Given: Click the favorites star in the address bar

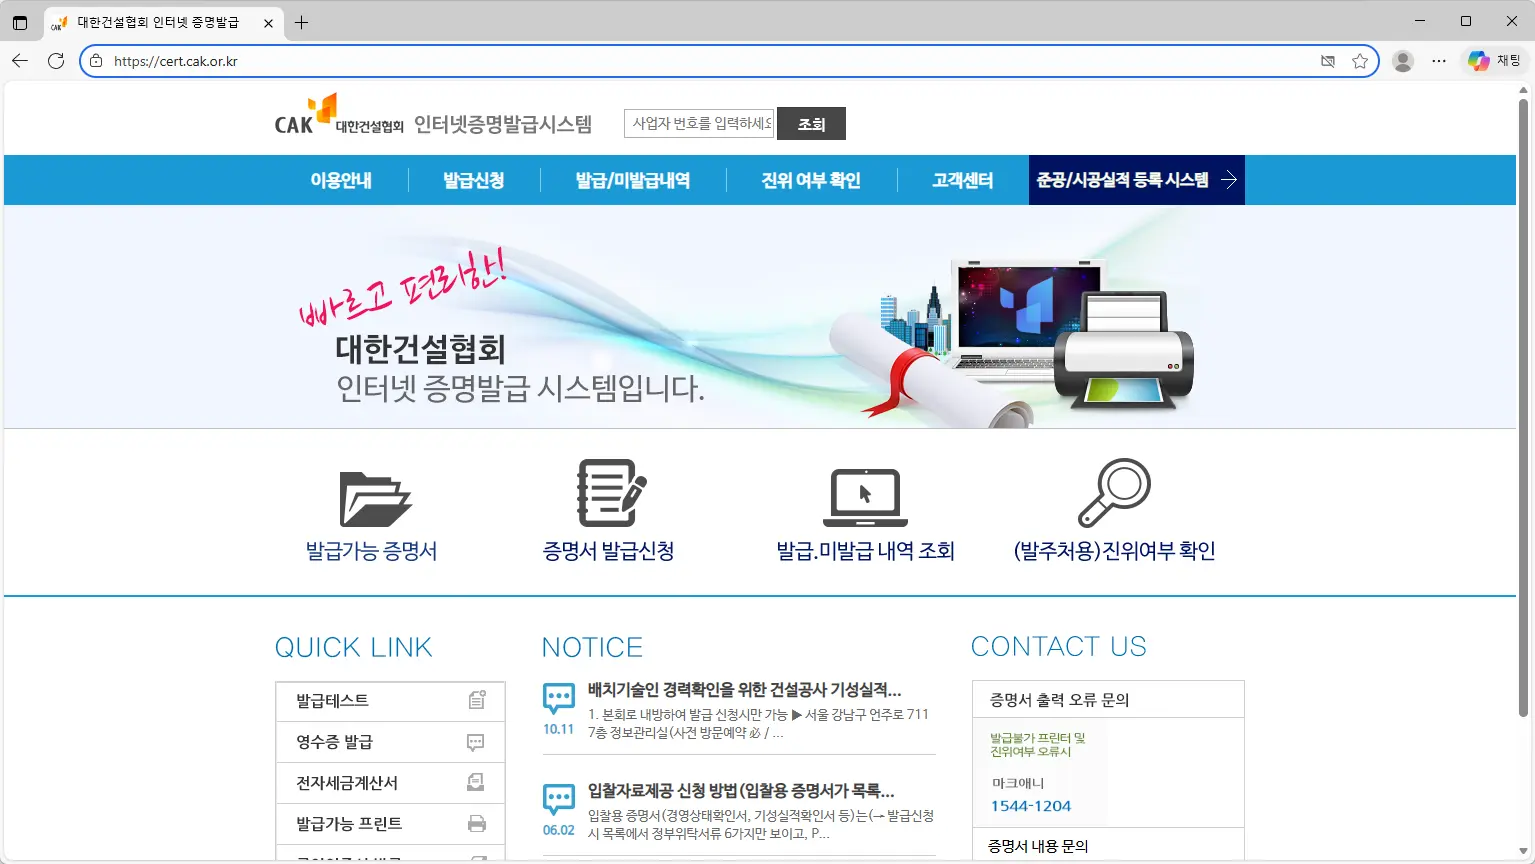Looking at the screenshot, I should pyautogui.click(x=1360, y=61).
